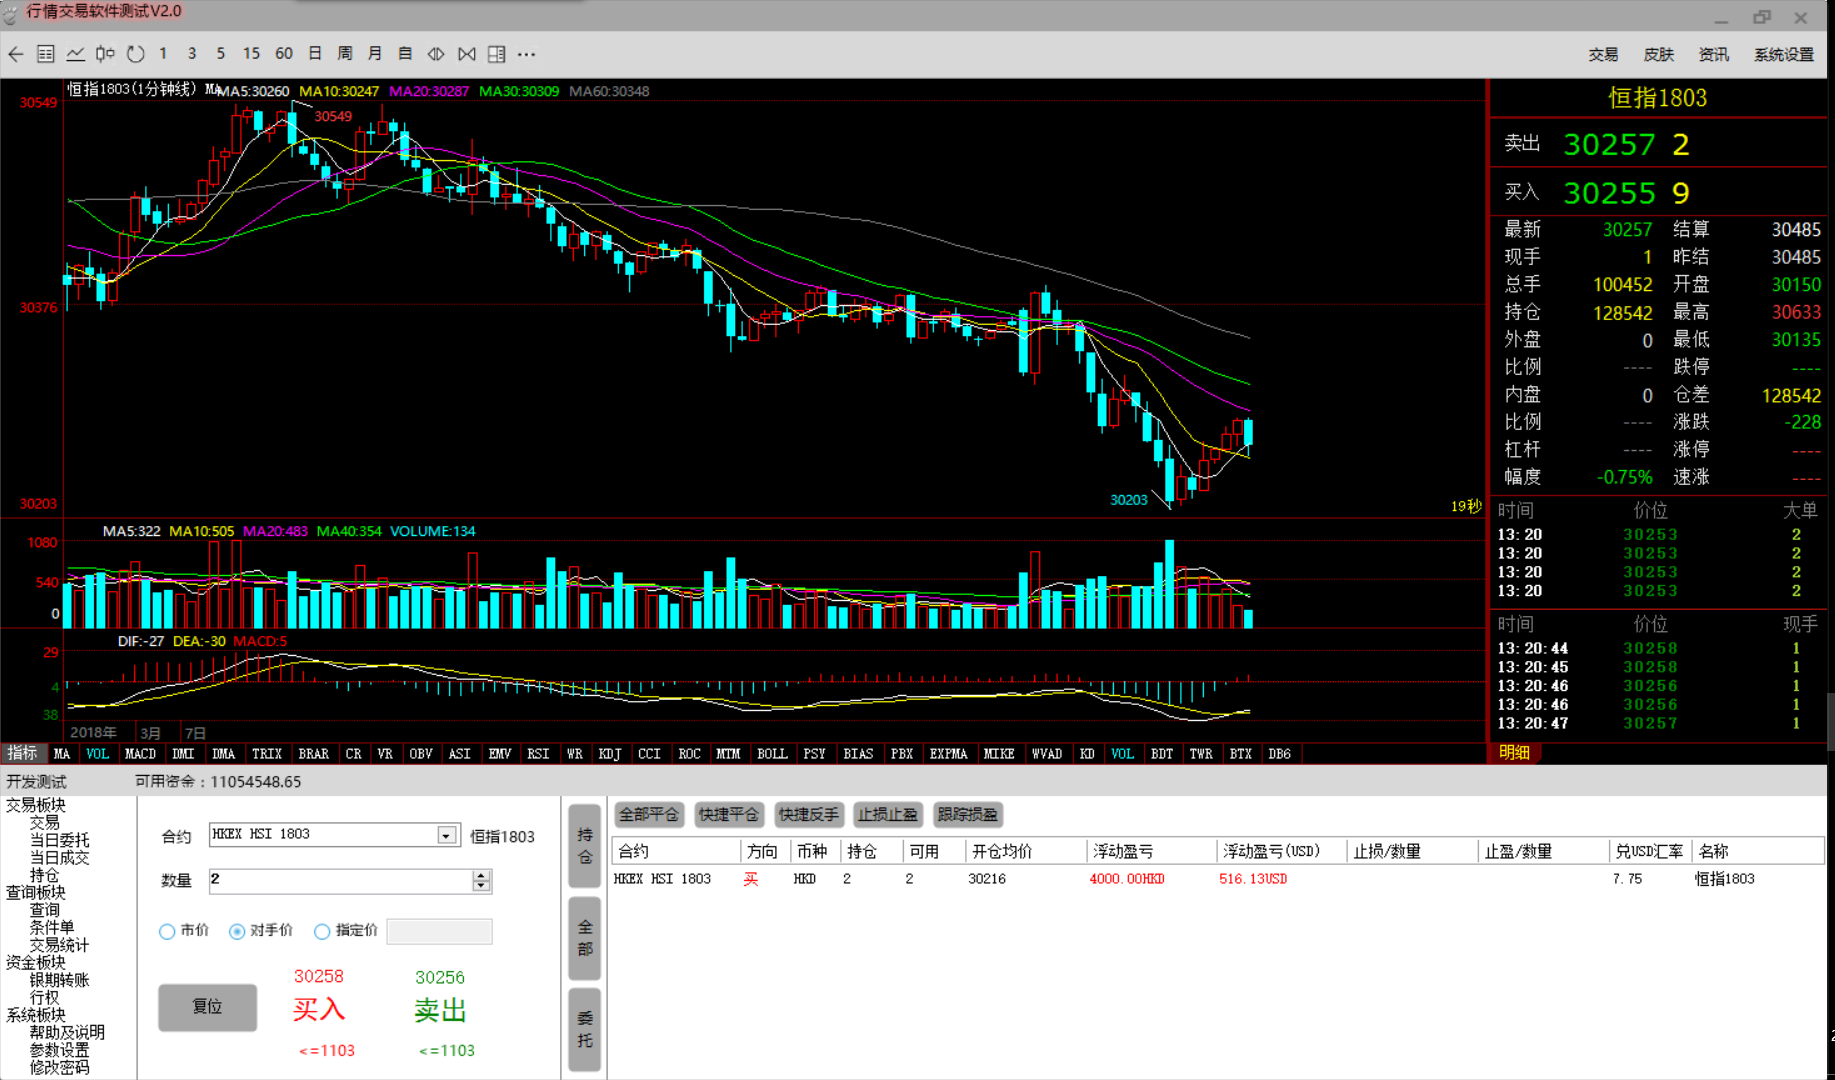1835x1080 pixels.
Task: Select the OBV indicator tab
Action: tap(421, 754)
